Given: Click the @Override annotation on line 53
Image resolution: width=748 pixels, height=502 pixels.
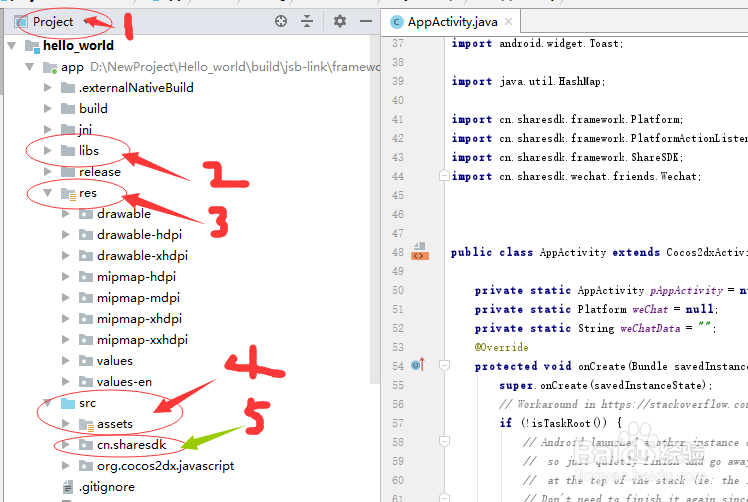Looking at the screenshot, I should click(501, 347).
